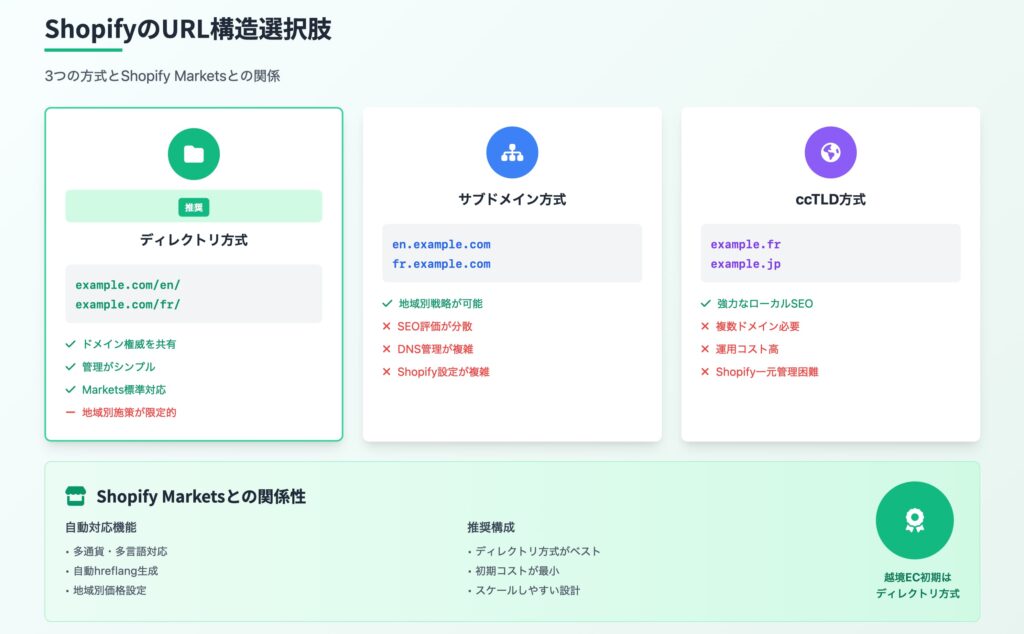The height and width of the screenshot is (634, 1024).
Task: Click the 複数ドメイン必要 text
Action: (x=758, y=326)
